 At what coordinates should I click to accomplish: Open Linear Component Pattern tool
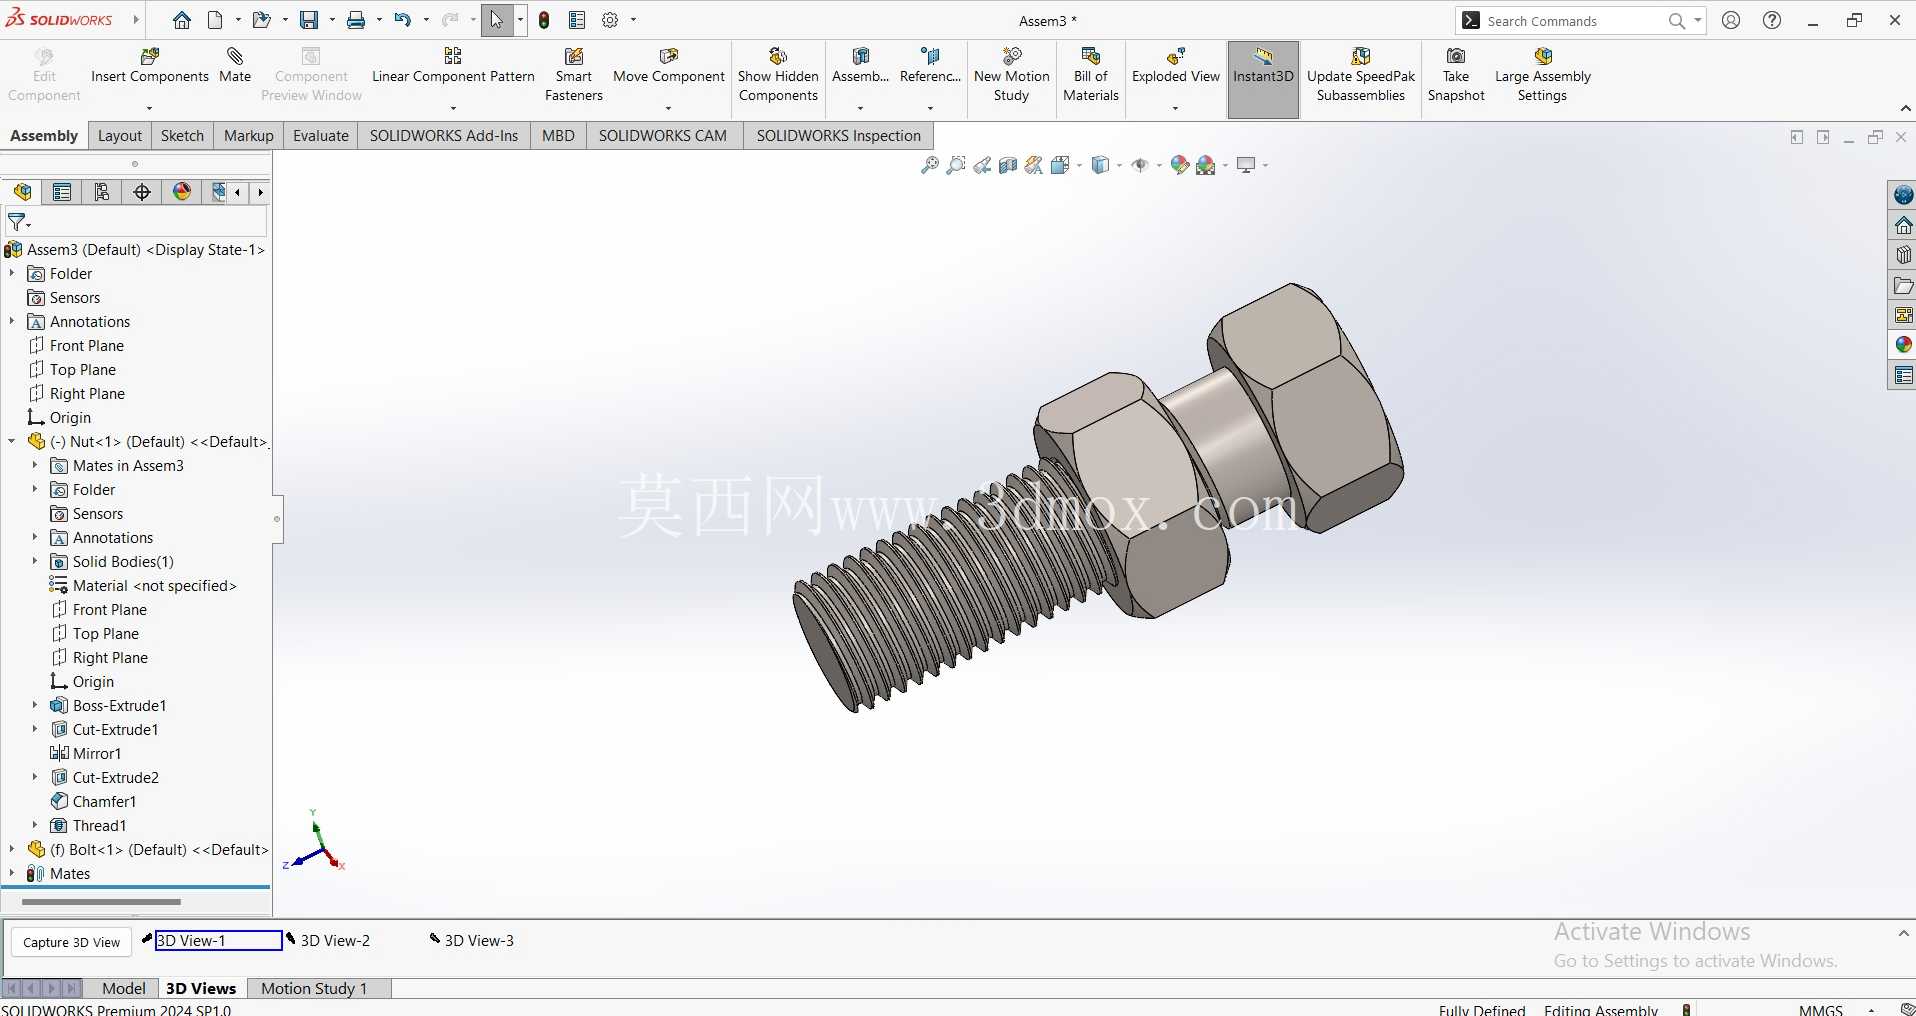pos(453,66)
